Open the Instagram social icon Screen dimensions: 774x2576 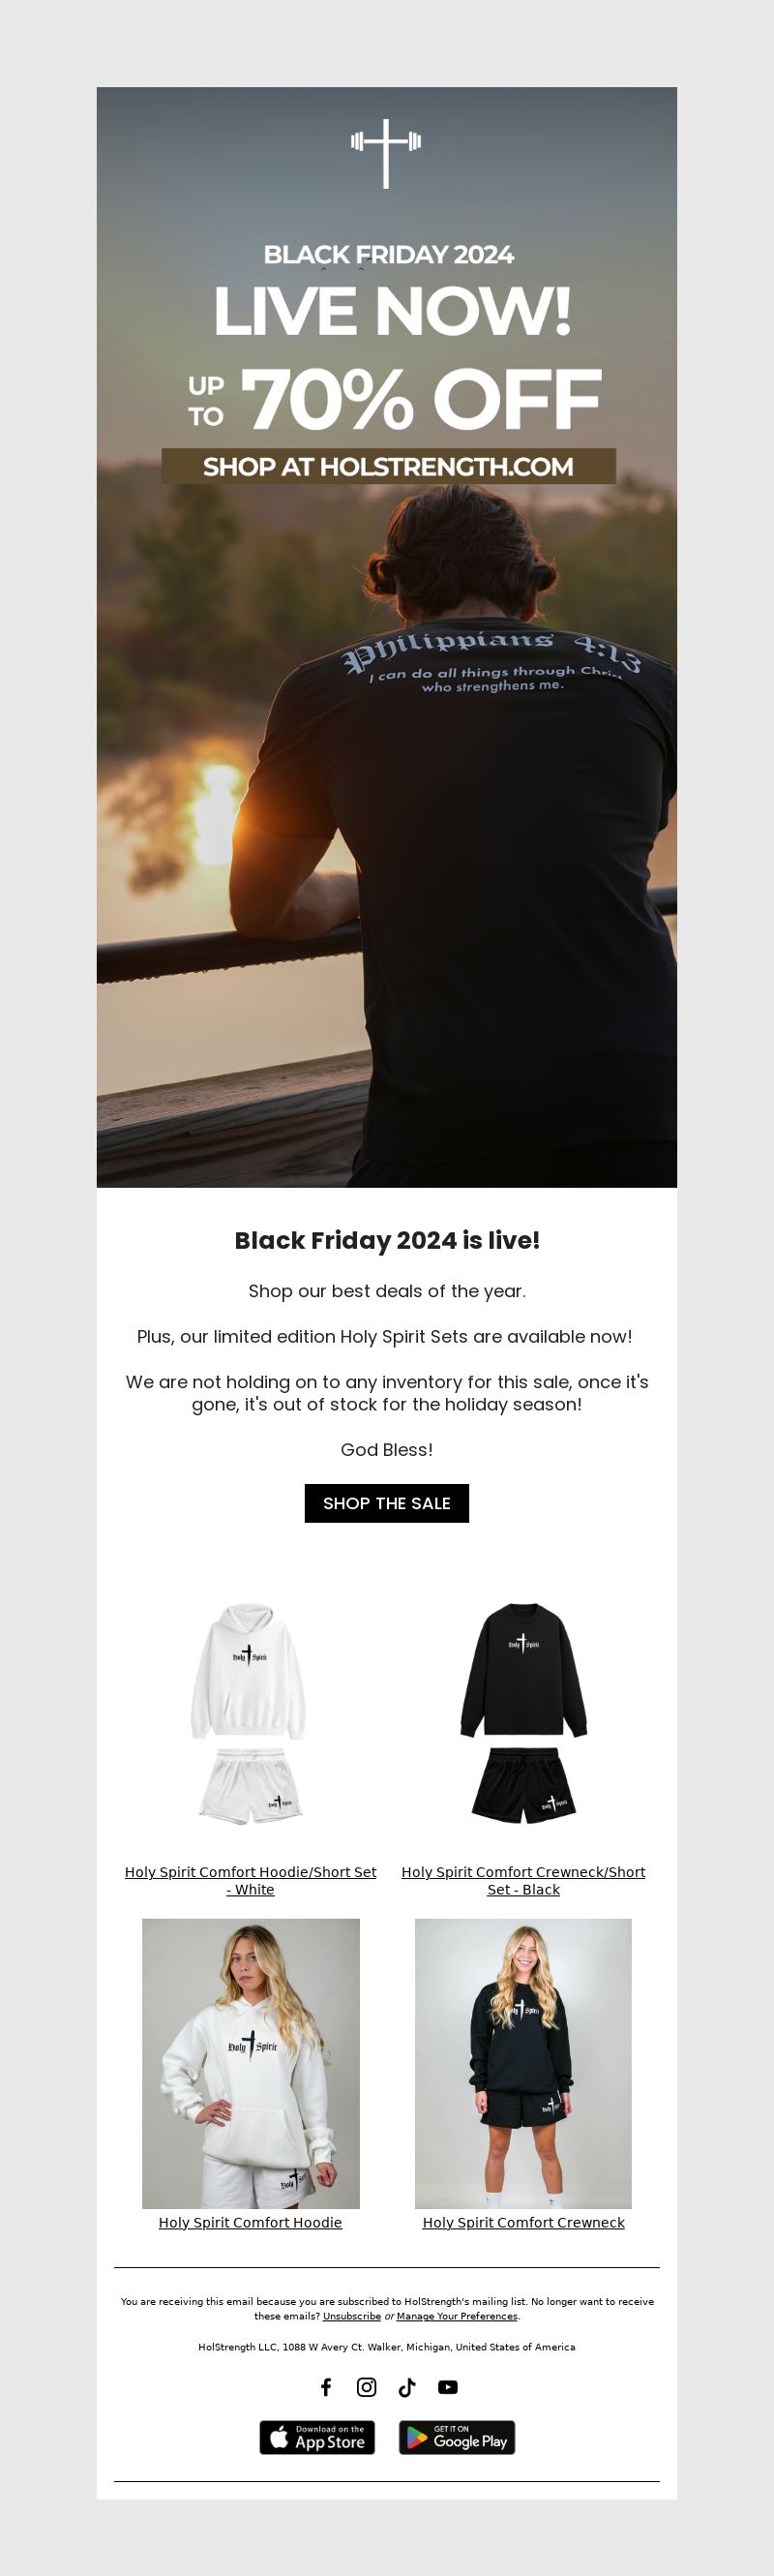[367, 2387]
